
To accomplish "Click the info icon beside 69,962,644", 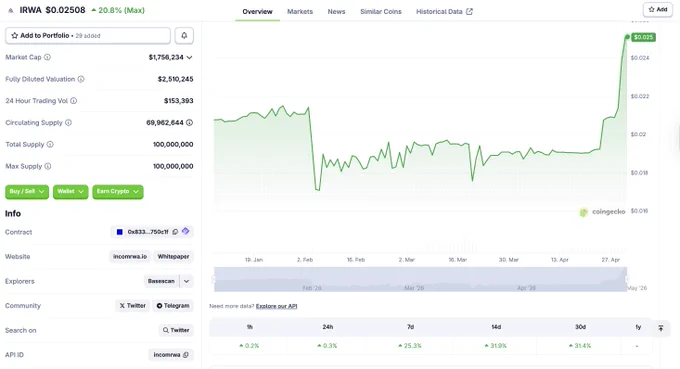I will pyautogui.click(x=190, y=123).
